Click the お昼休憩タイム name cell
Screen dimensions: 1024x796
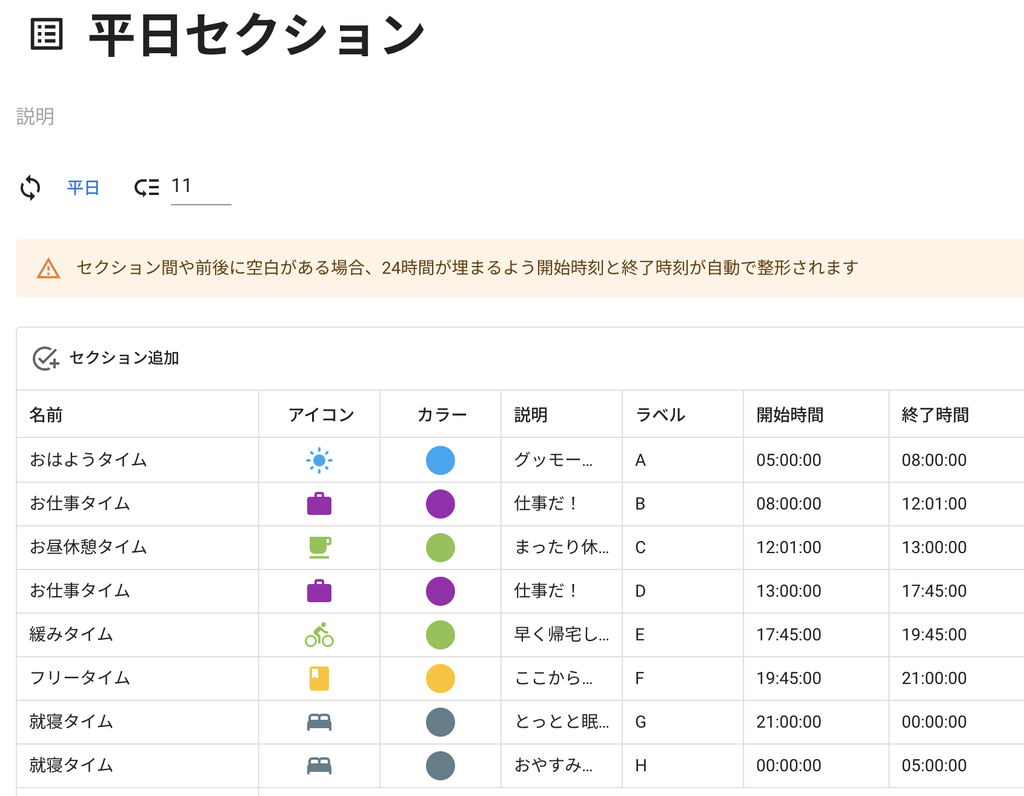(138, 547)
